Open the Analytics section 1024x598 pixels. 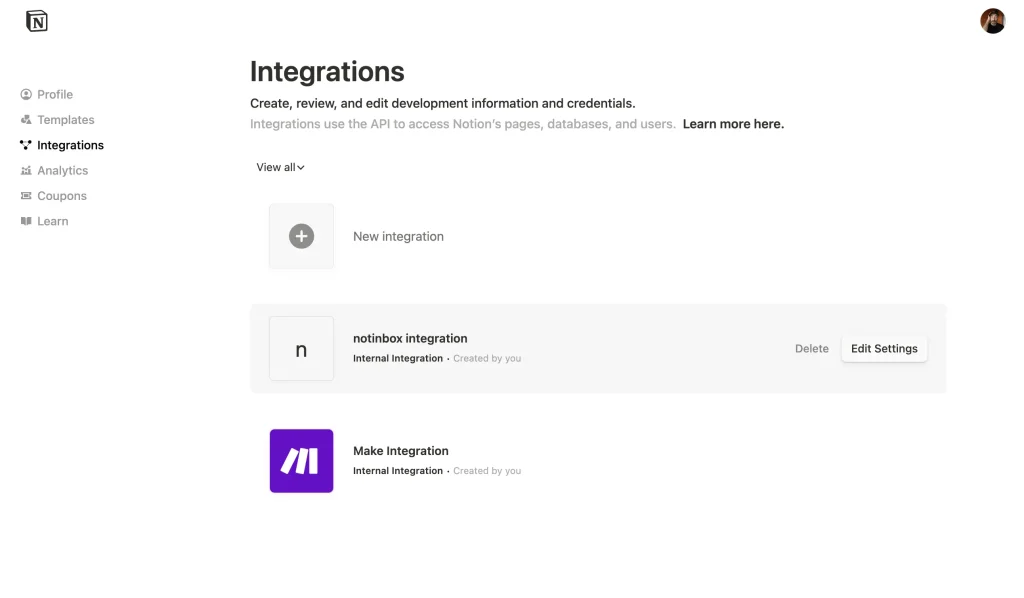point(62,170)
